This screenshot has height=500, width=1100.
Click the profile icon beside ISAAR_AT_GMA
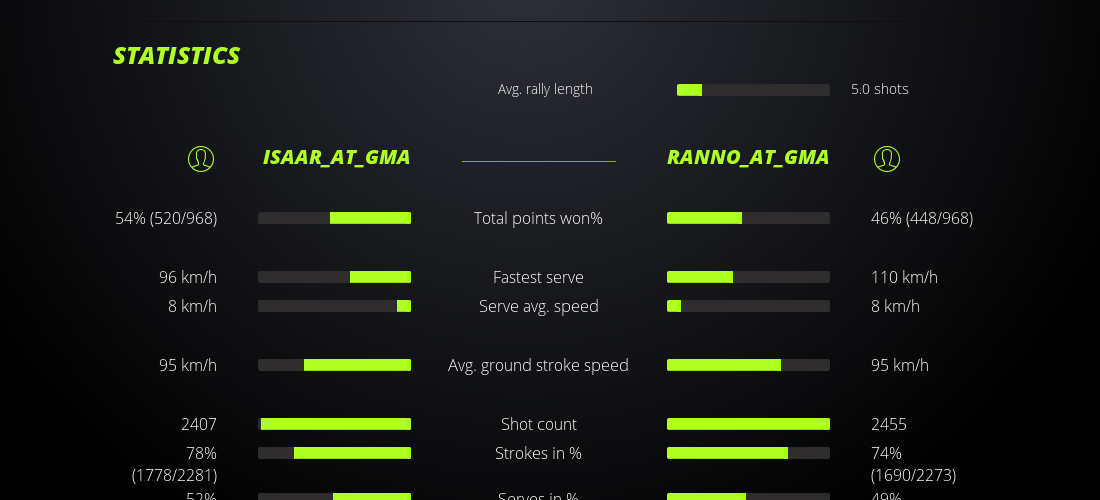(201, 158)
